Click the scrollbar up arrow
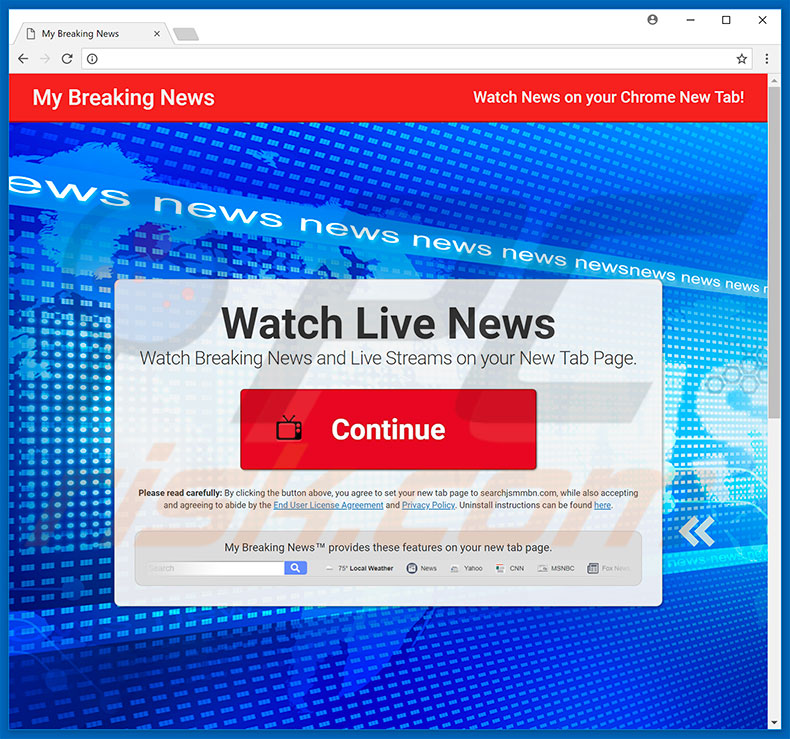The width and height of the screenshot is (790, 739). tap(774, 80)
